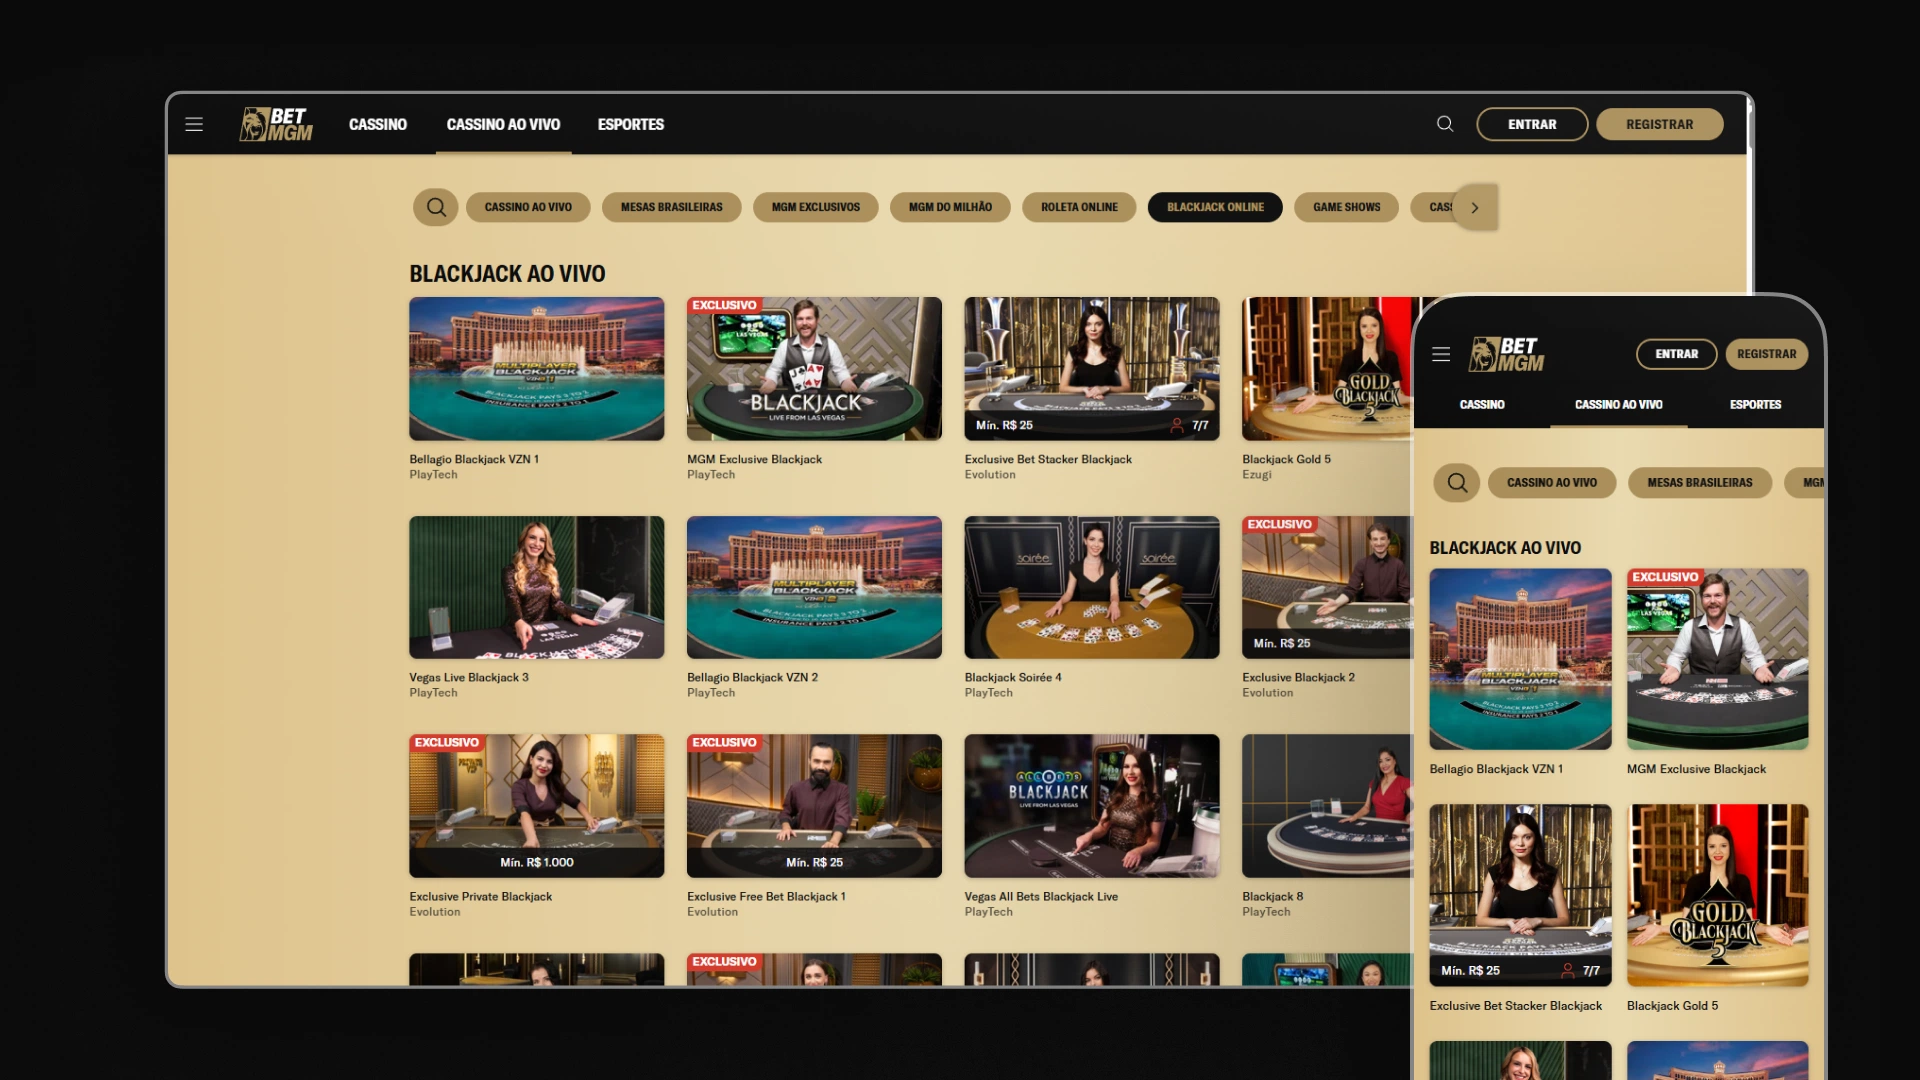Click the BetMGM logo in desktop header
This screenshot has width=1920, height=1080.
pos(276,124)
